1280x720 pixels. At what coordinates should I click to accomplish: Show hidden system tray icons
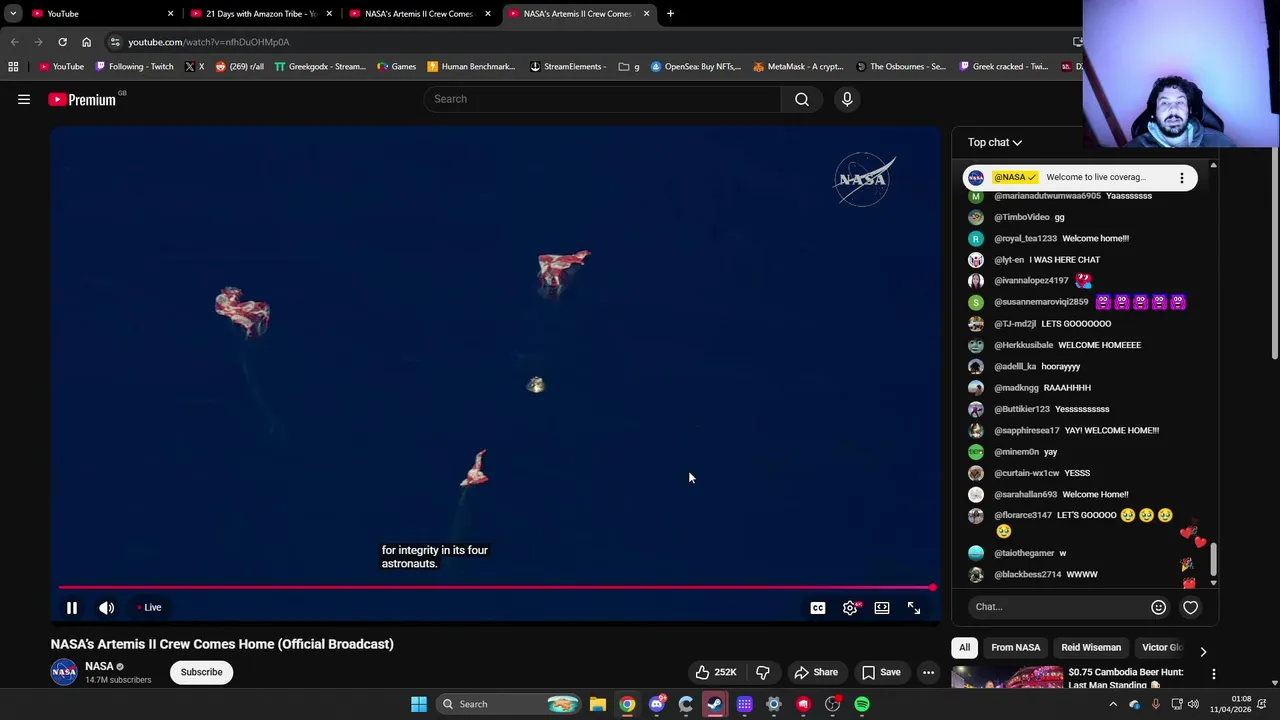point(1113,704)
